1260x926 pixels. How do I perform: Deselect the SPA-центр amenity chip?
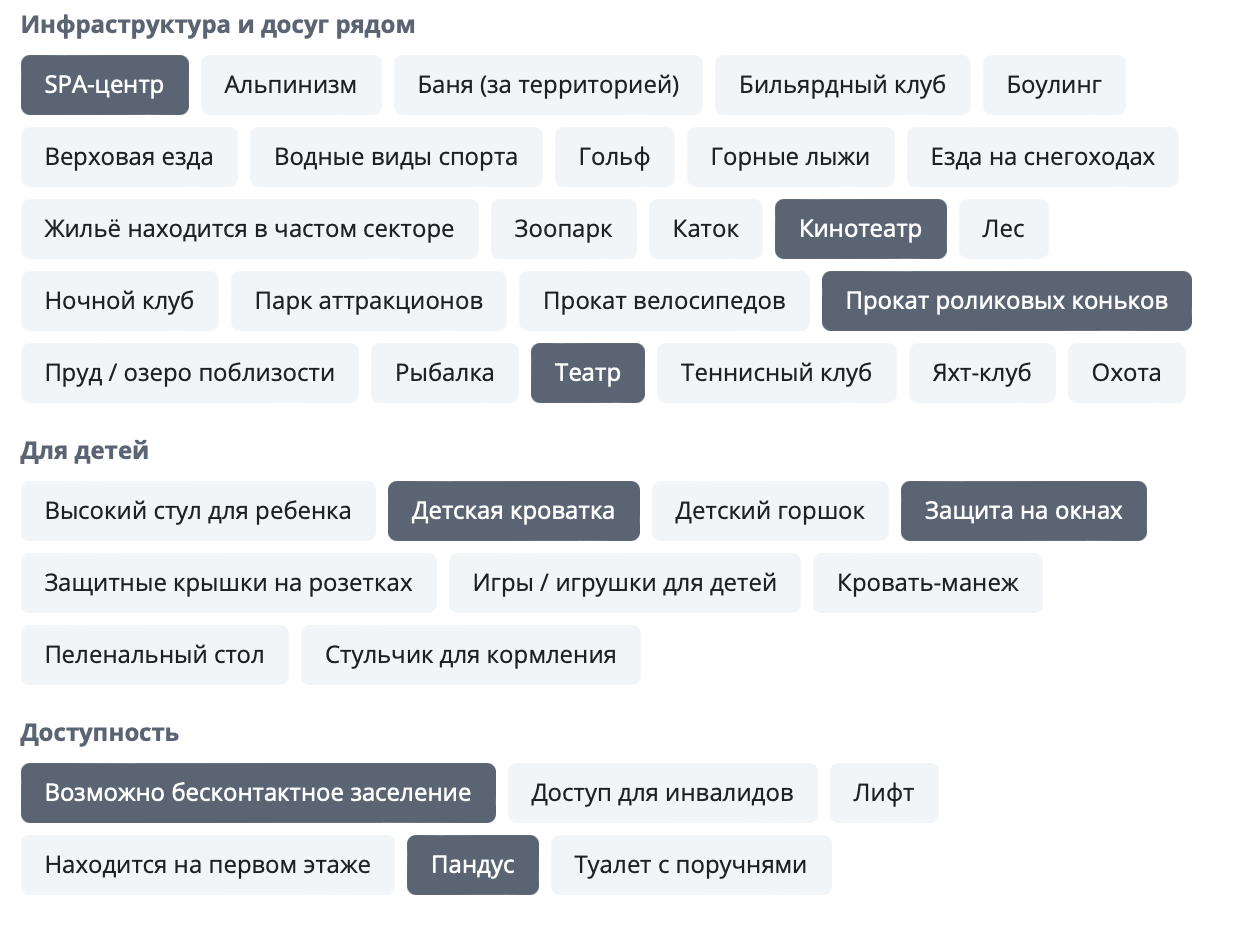point(104,85)
